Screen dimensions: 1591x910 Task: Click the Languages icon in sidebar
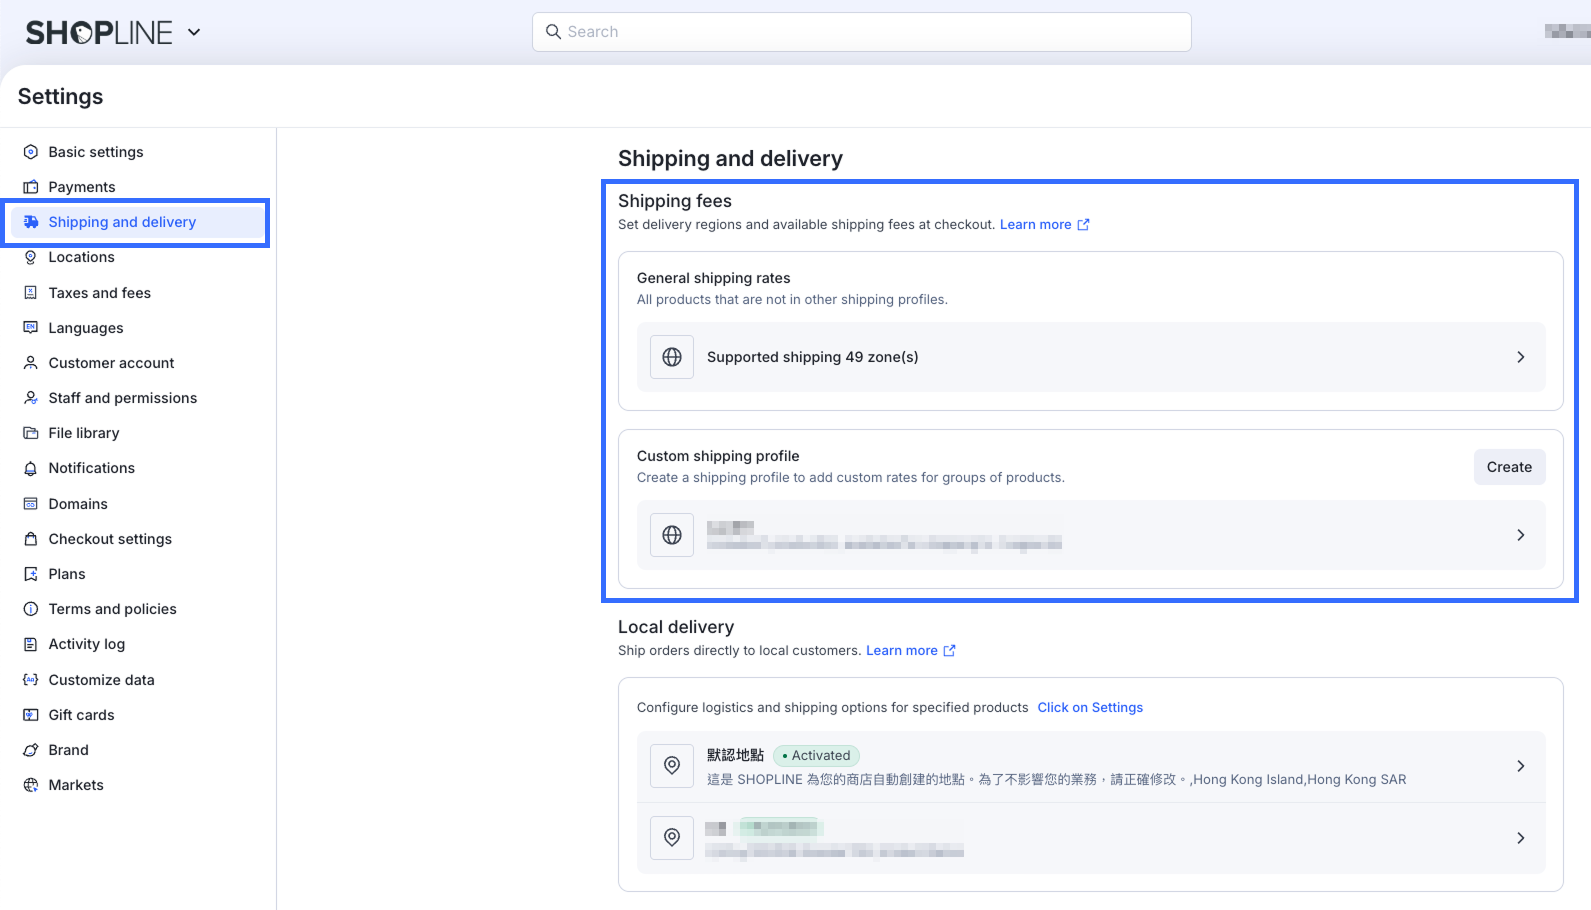click(x=31, y=328)
